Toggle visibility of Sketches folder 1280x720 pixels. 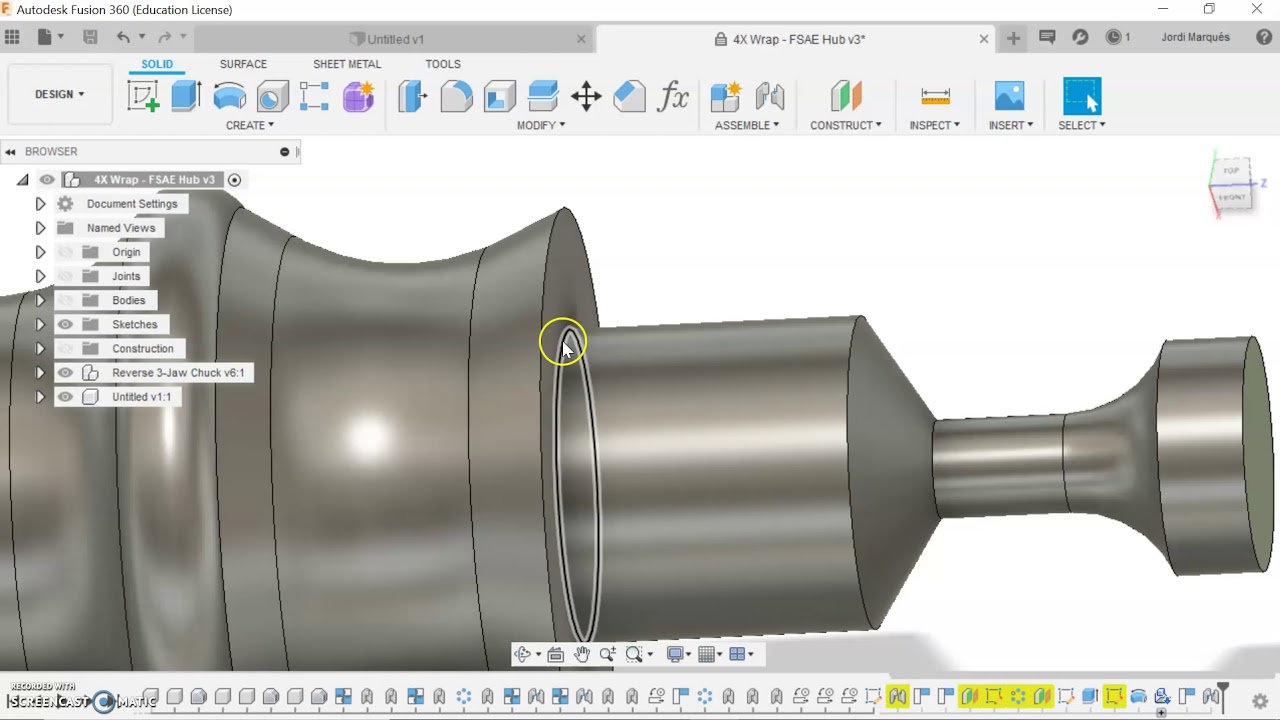pyautogui.click(x=65, y=324)
